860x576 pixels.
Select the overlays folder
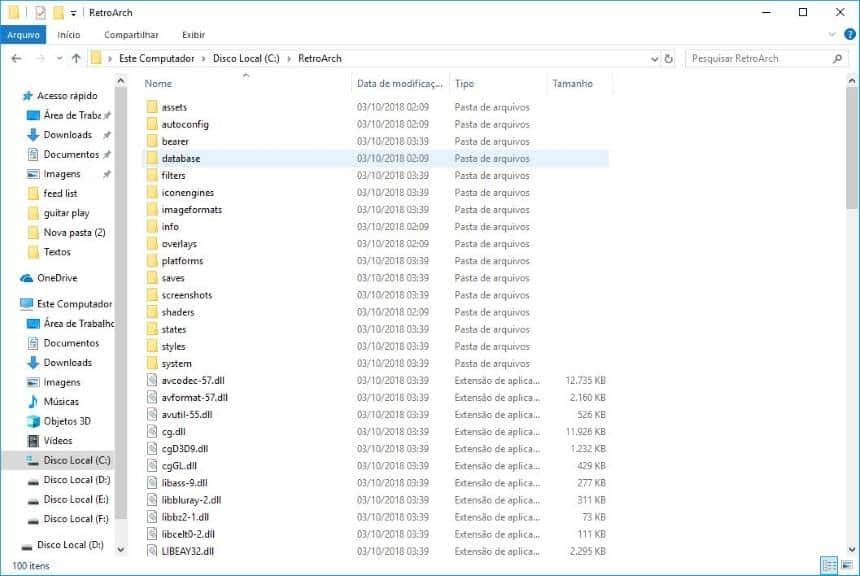(x=179, y=244)
